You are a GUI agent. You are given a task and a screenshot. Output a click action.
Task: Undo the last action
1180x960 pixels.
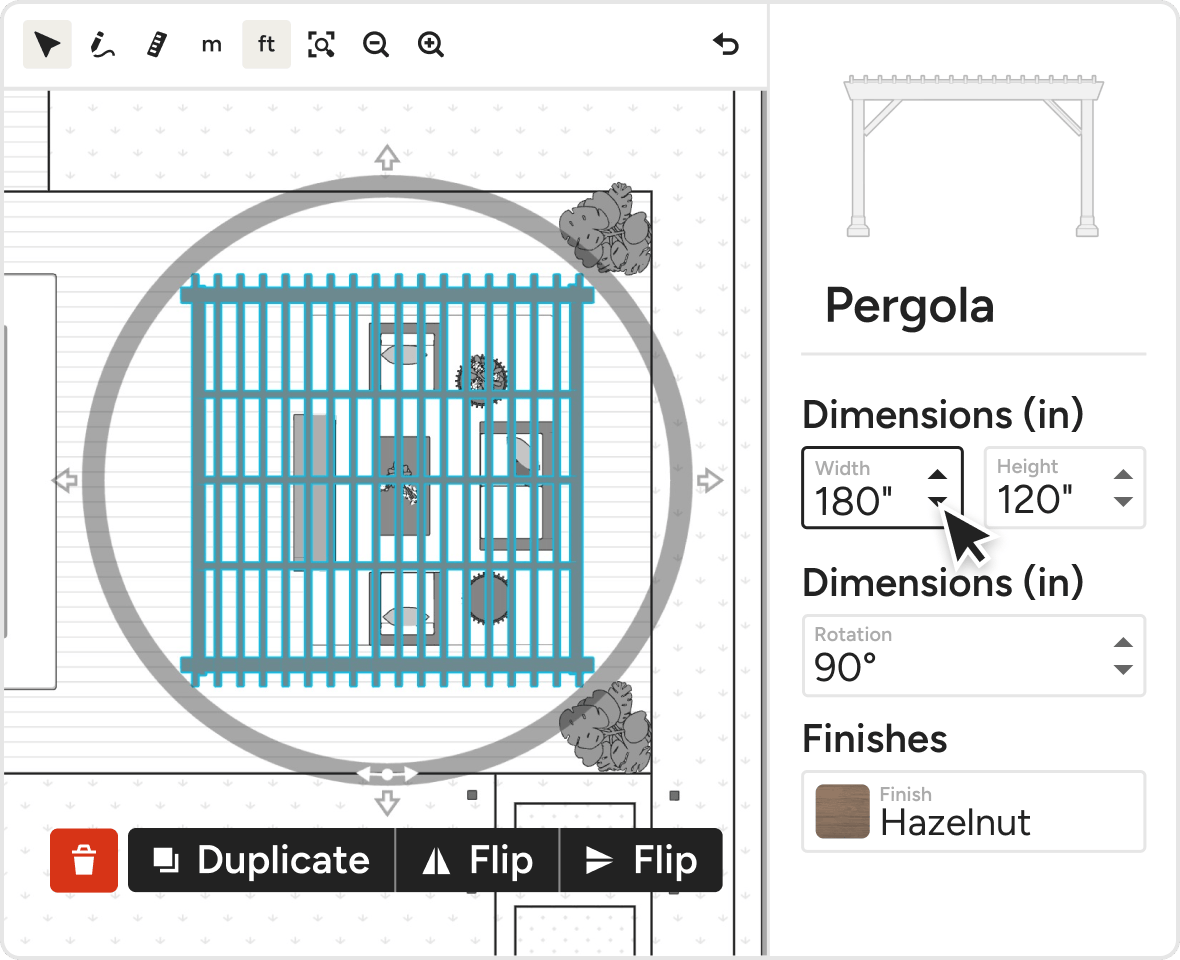coord(726,45)
